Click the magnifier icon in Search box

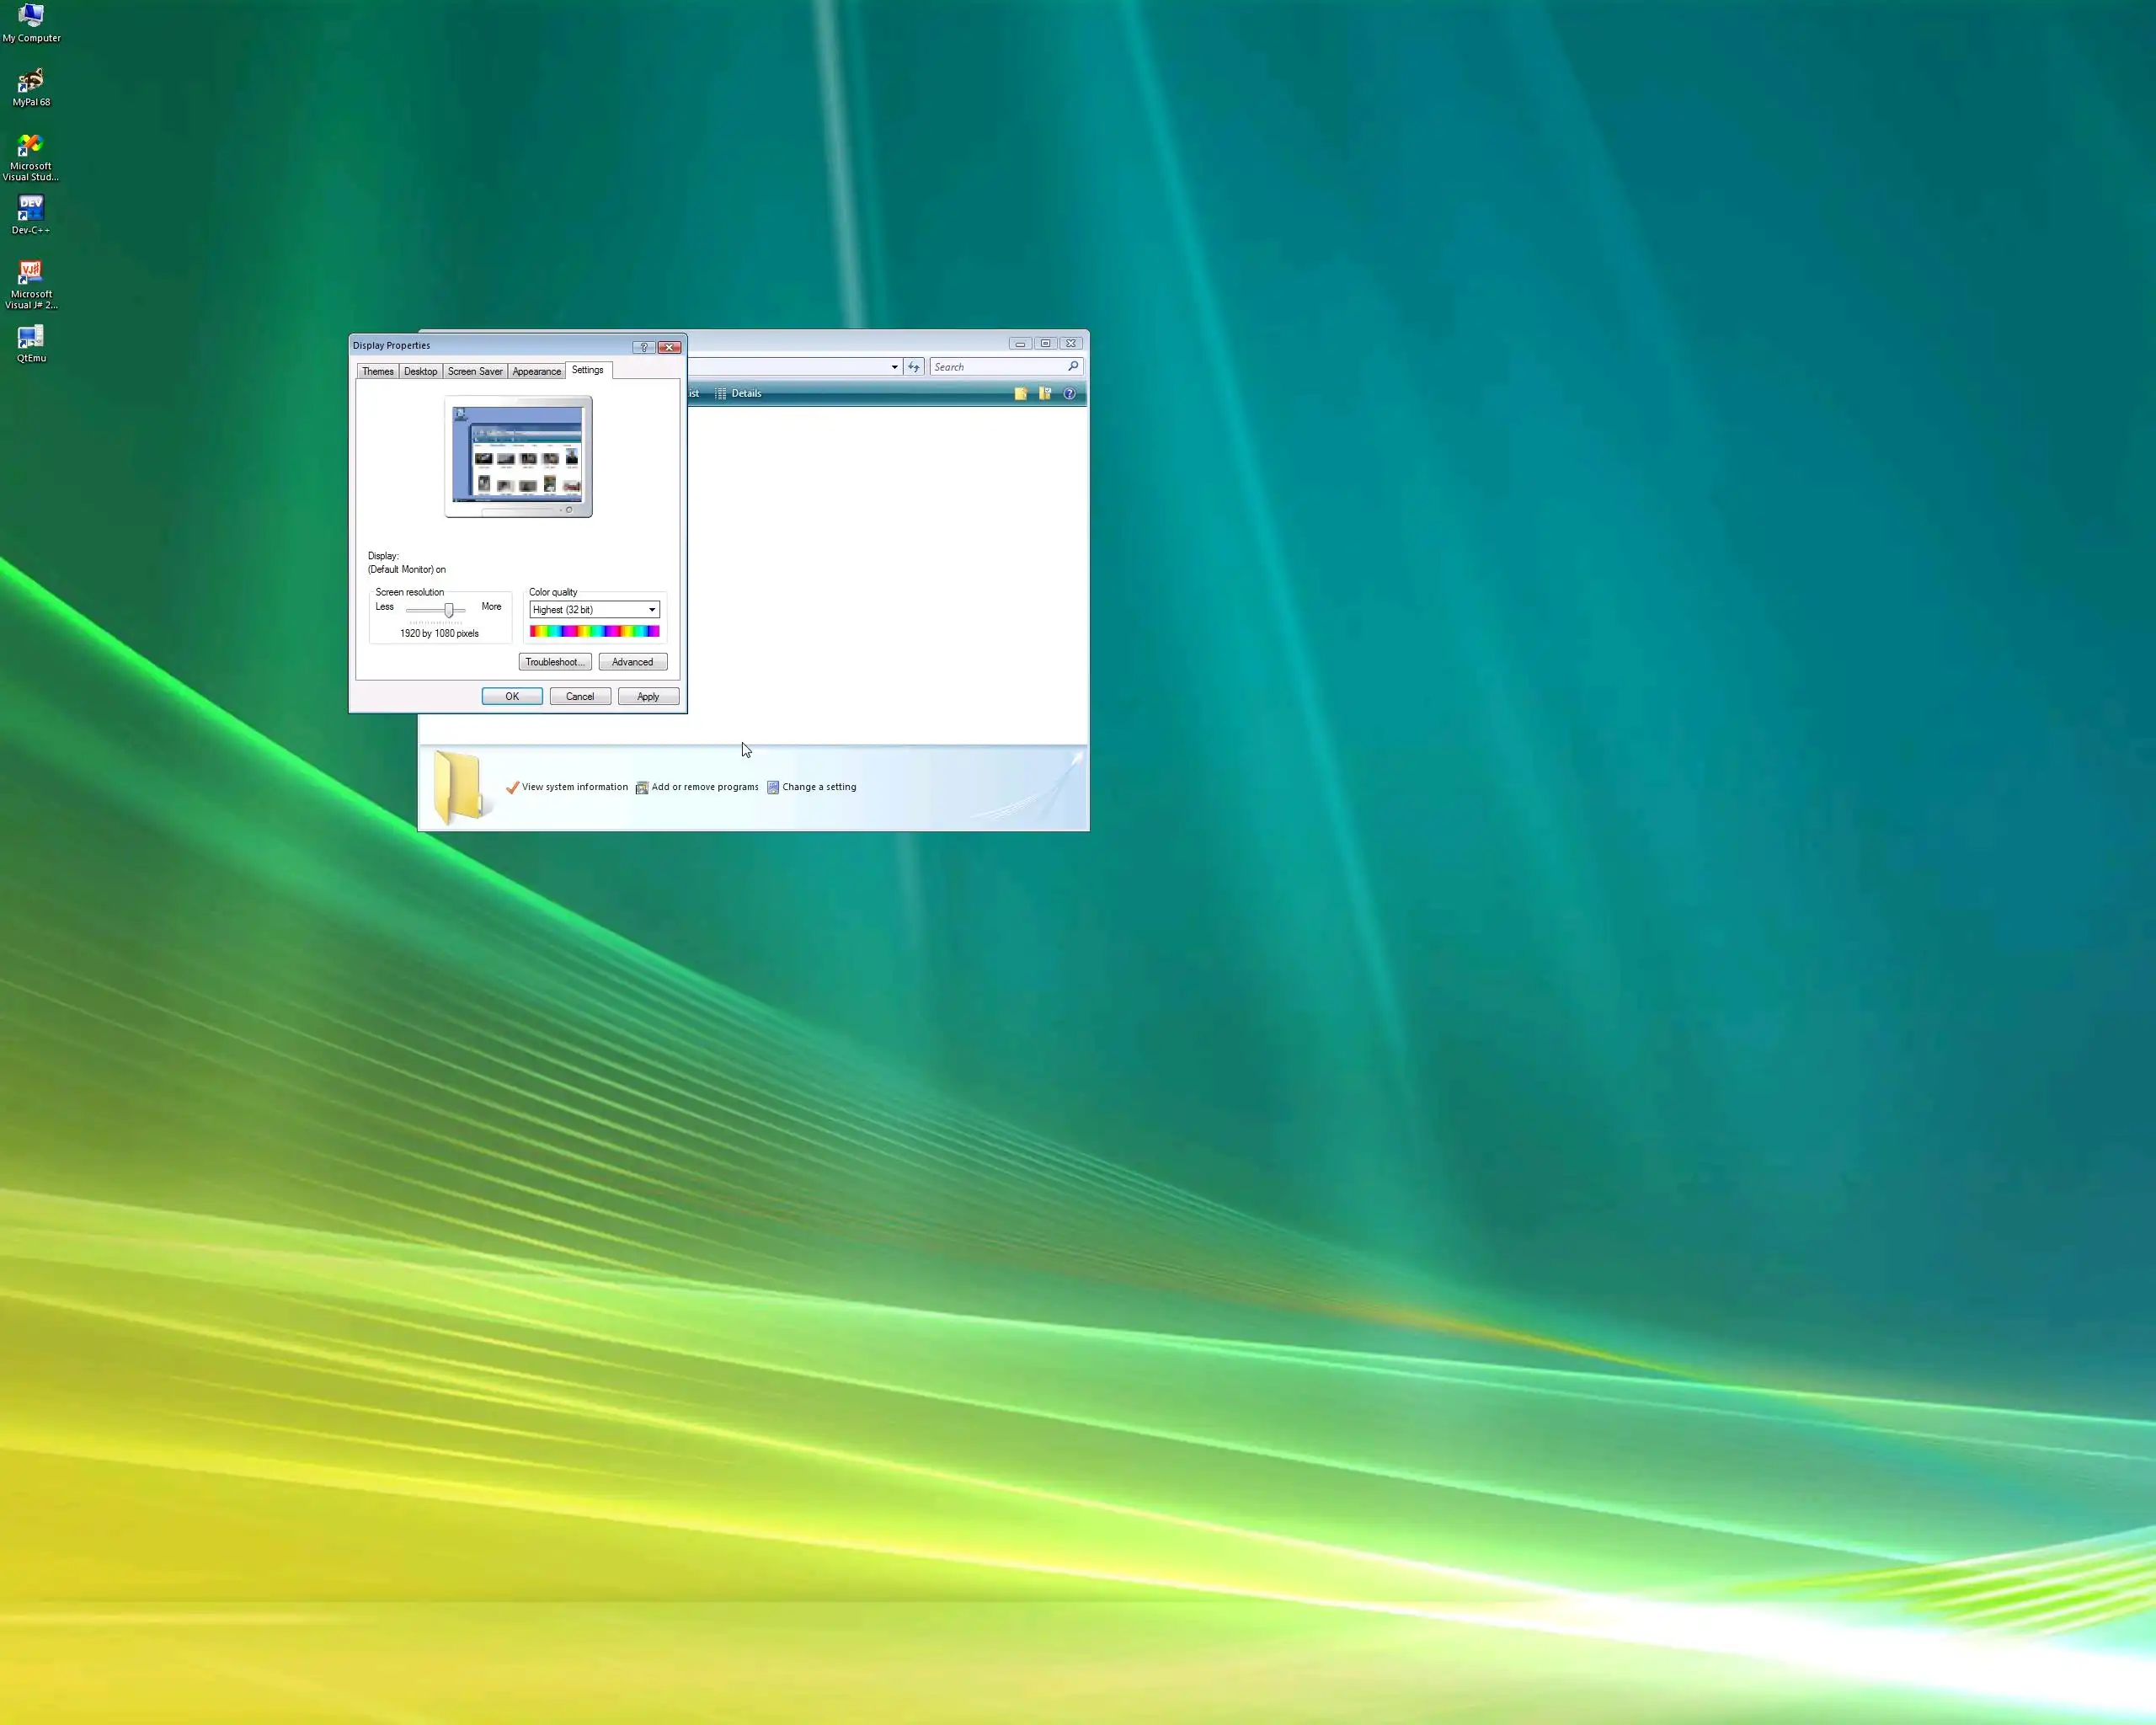1073,367
